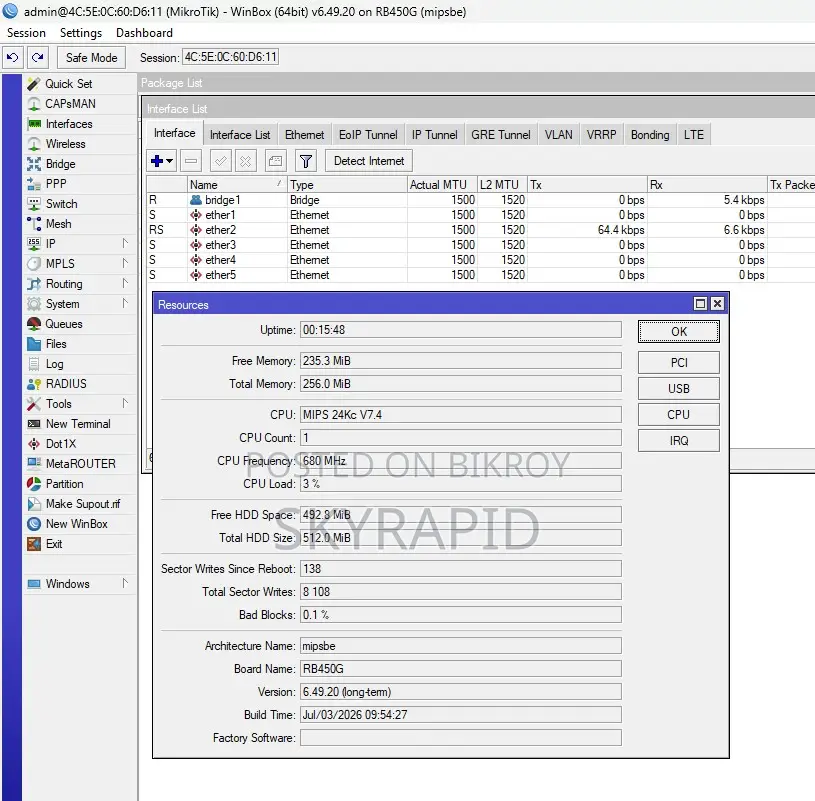Click the Board Name field RB450G
Screen dimensions: 815x801
point(461,668)
